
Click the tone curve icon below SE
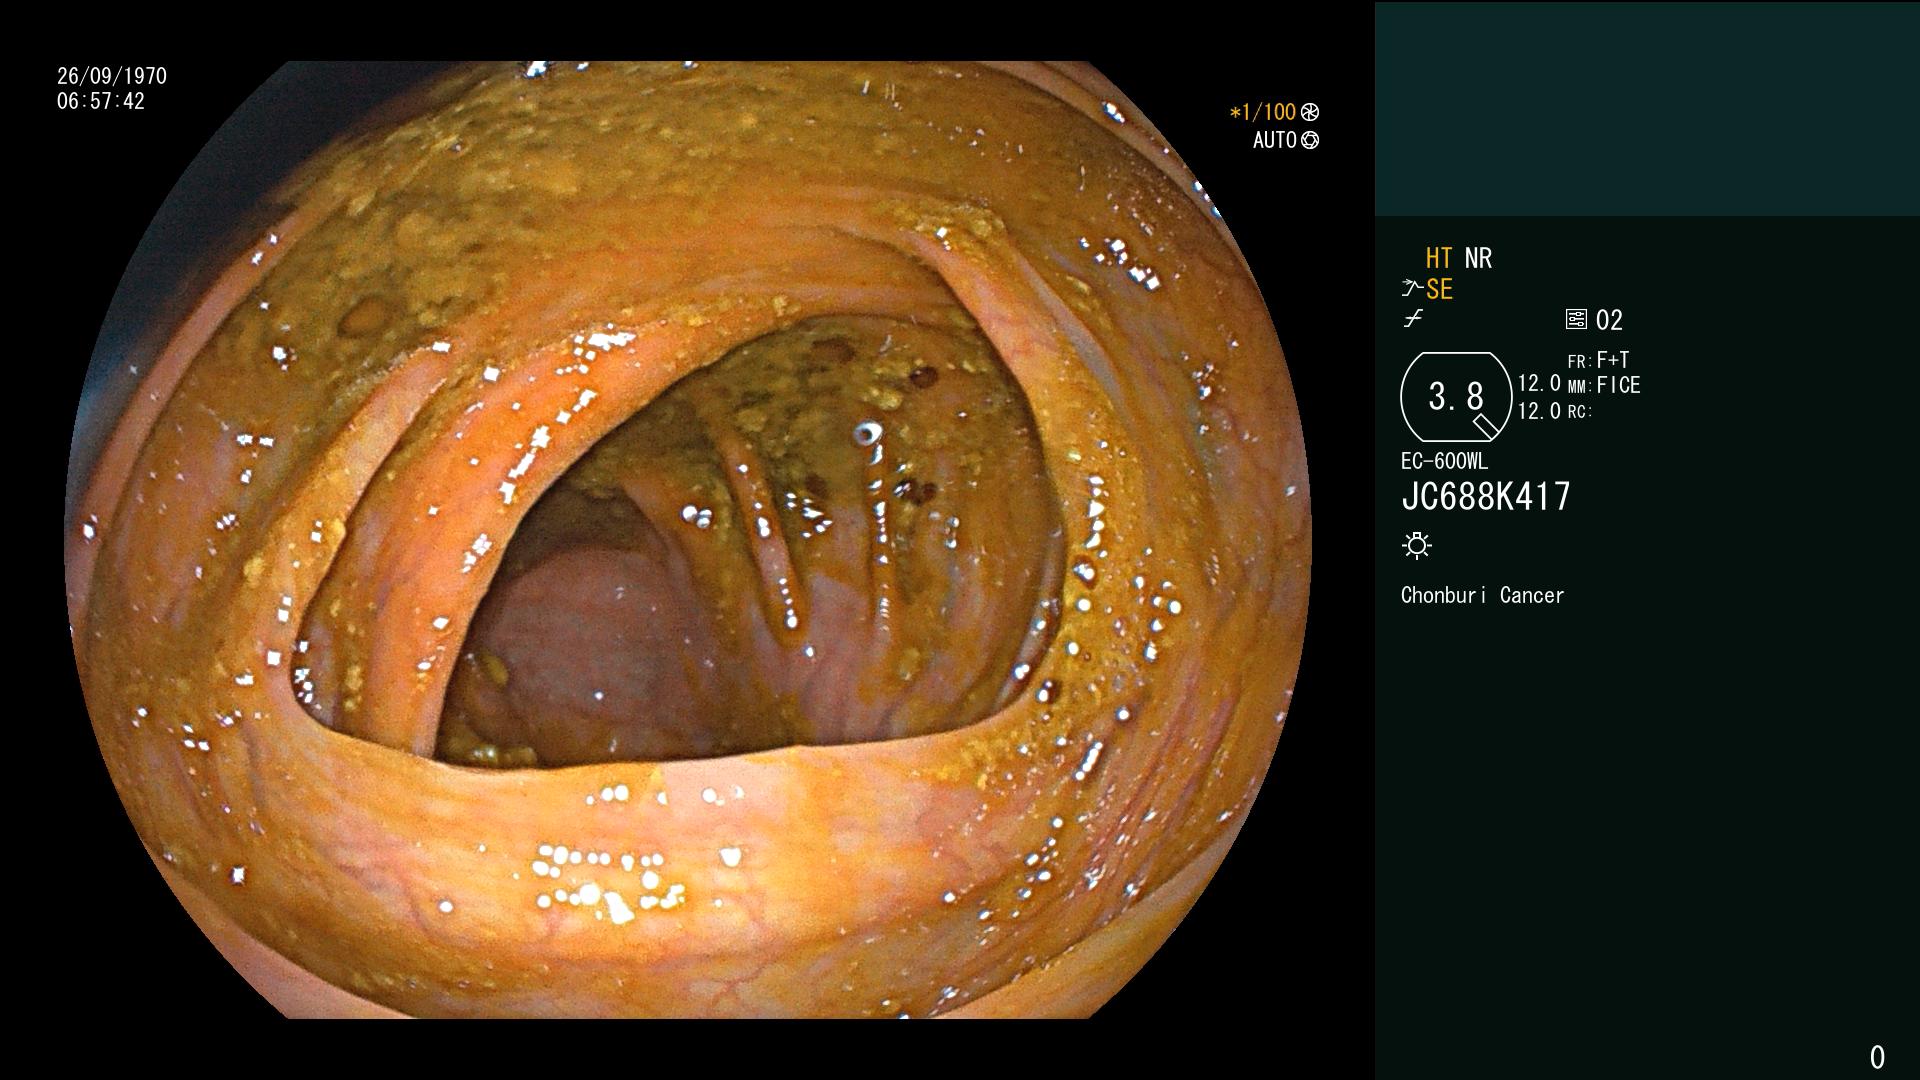tap(1413, 319)
